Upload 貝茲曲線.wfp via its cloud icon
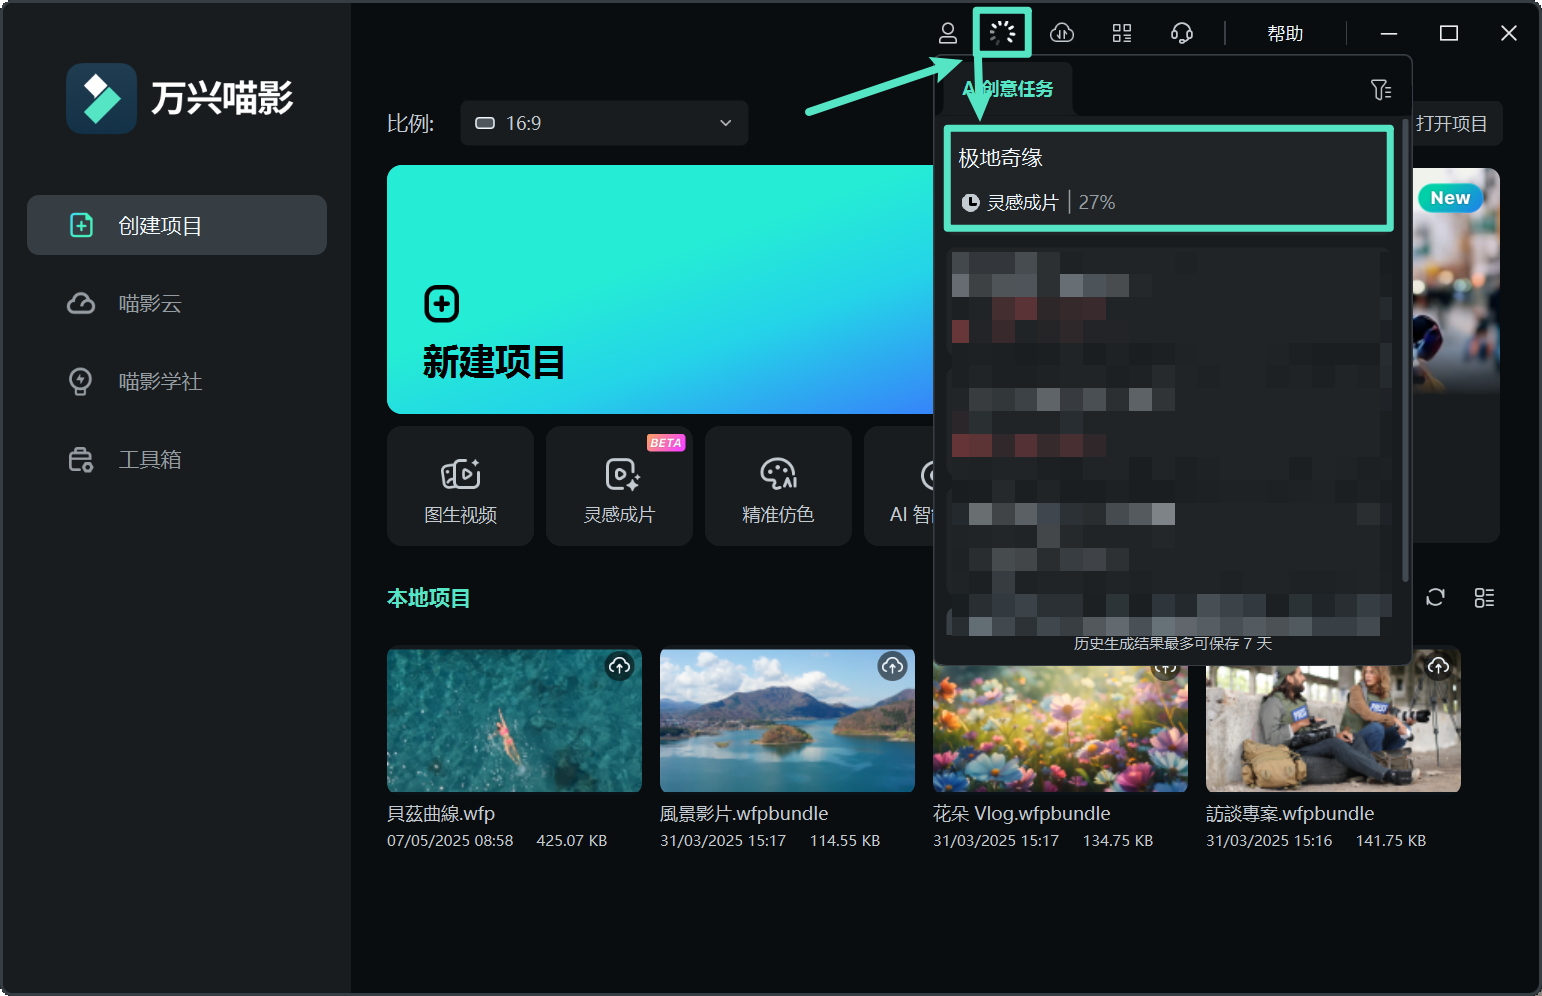This screenshot has height=996, width=1542. [620, 666]
